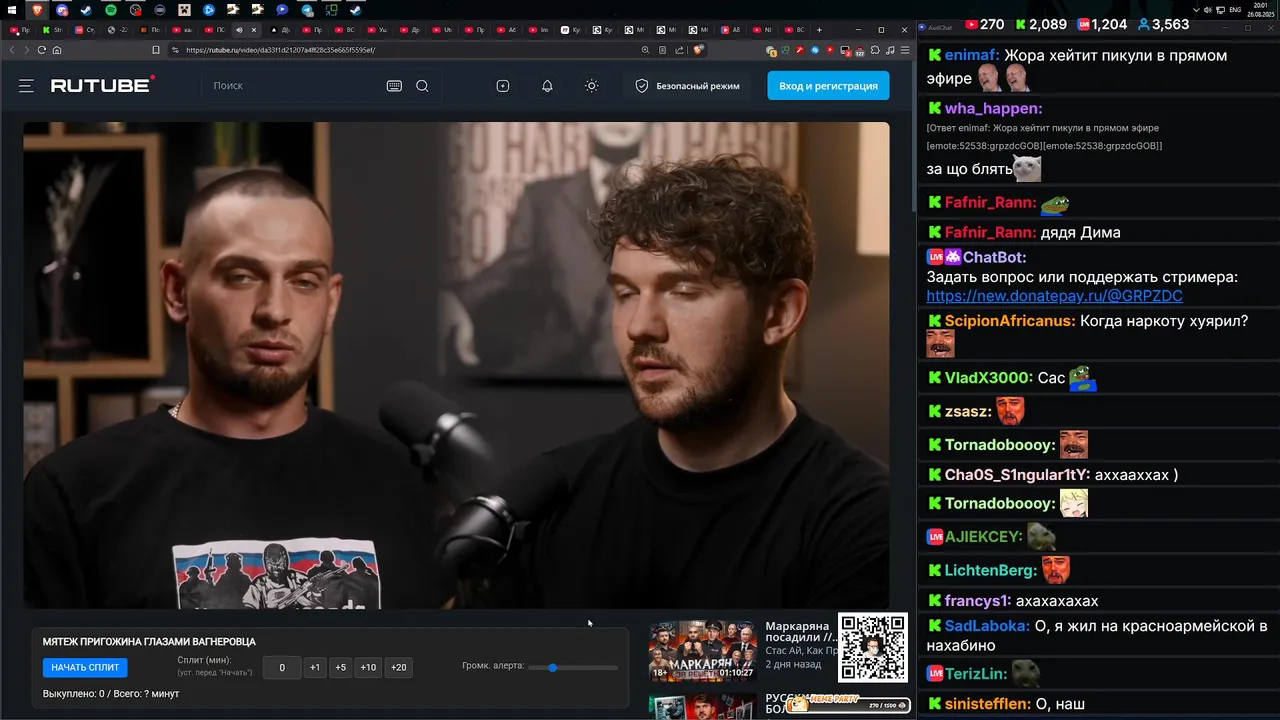Click the Поиск search field
Viewport: 1280px width, 720px height.
click(295, 86)
